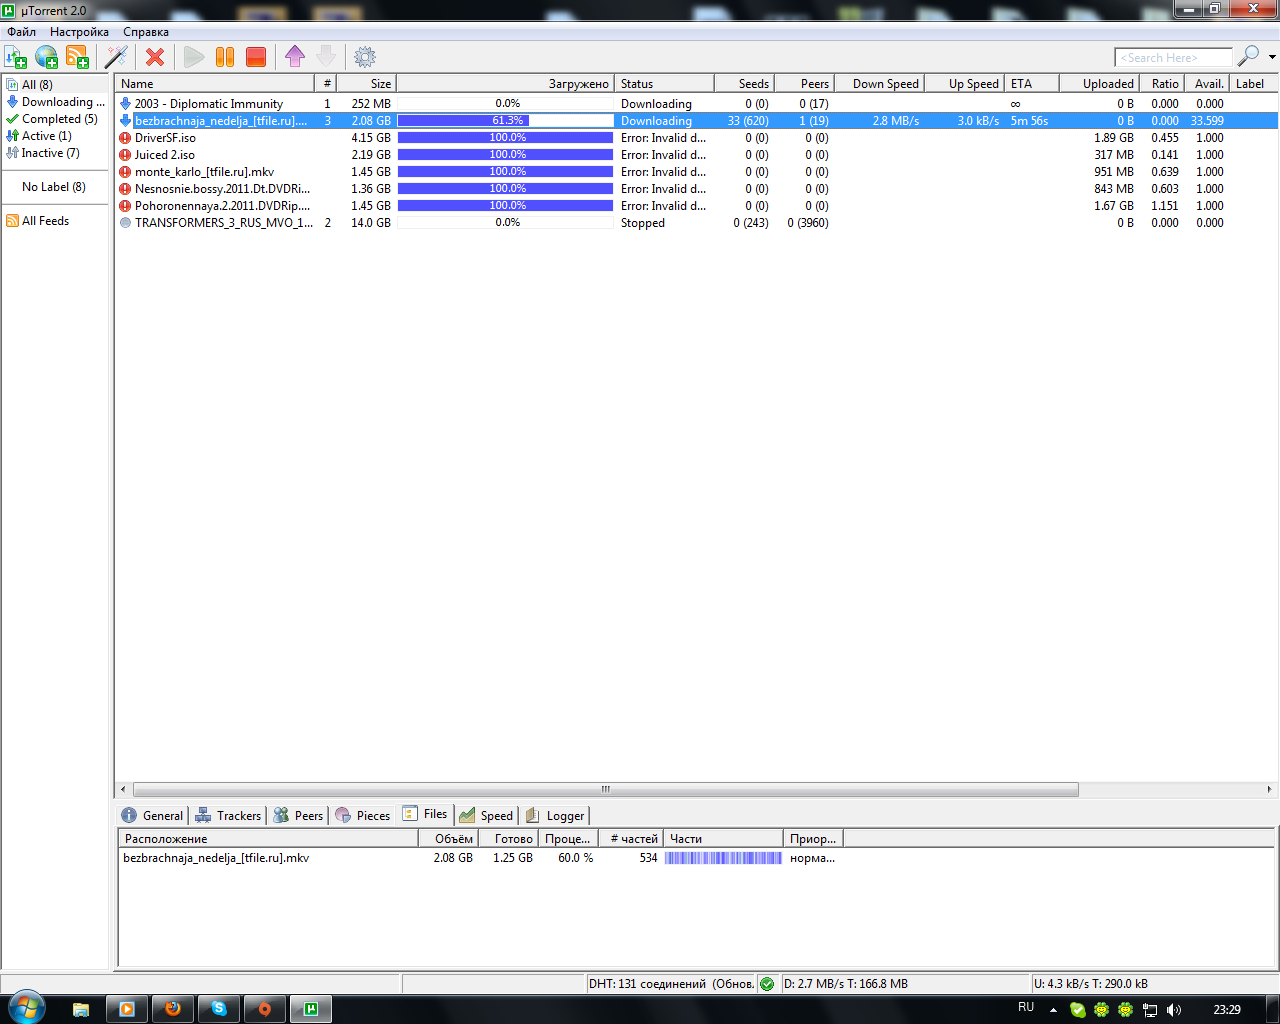Image resolution: width=1280 pixels, height=1024 pixels.
Task: Sort by the ETA column header
Action: [1030, 84]
